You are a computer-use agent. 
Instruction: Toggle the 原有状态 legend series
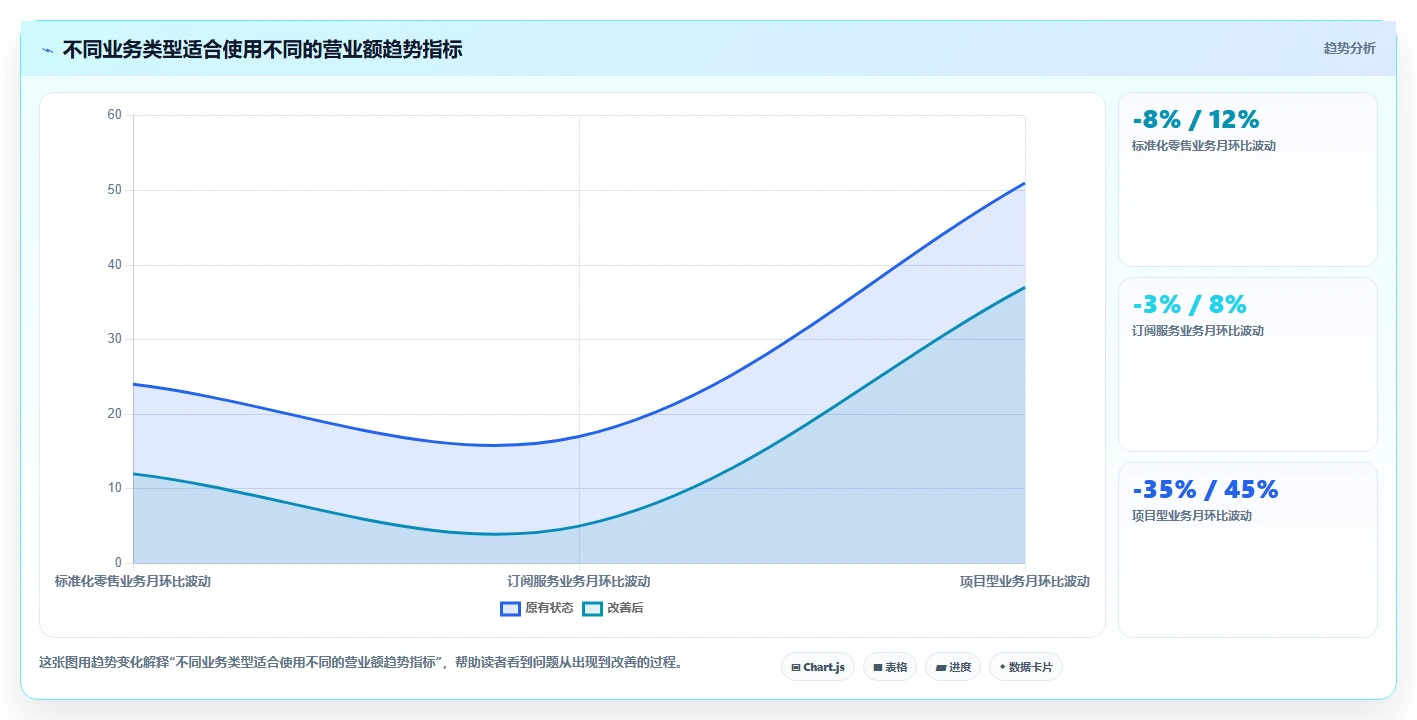[x=537, y=608]
